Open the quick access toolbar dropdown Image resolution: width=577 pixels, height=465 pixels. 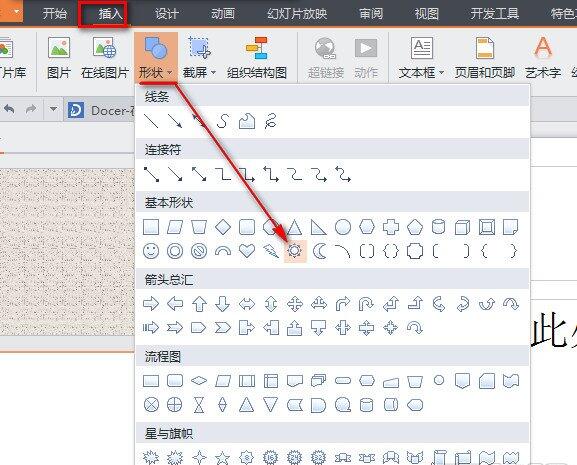point(53,109)
